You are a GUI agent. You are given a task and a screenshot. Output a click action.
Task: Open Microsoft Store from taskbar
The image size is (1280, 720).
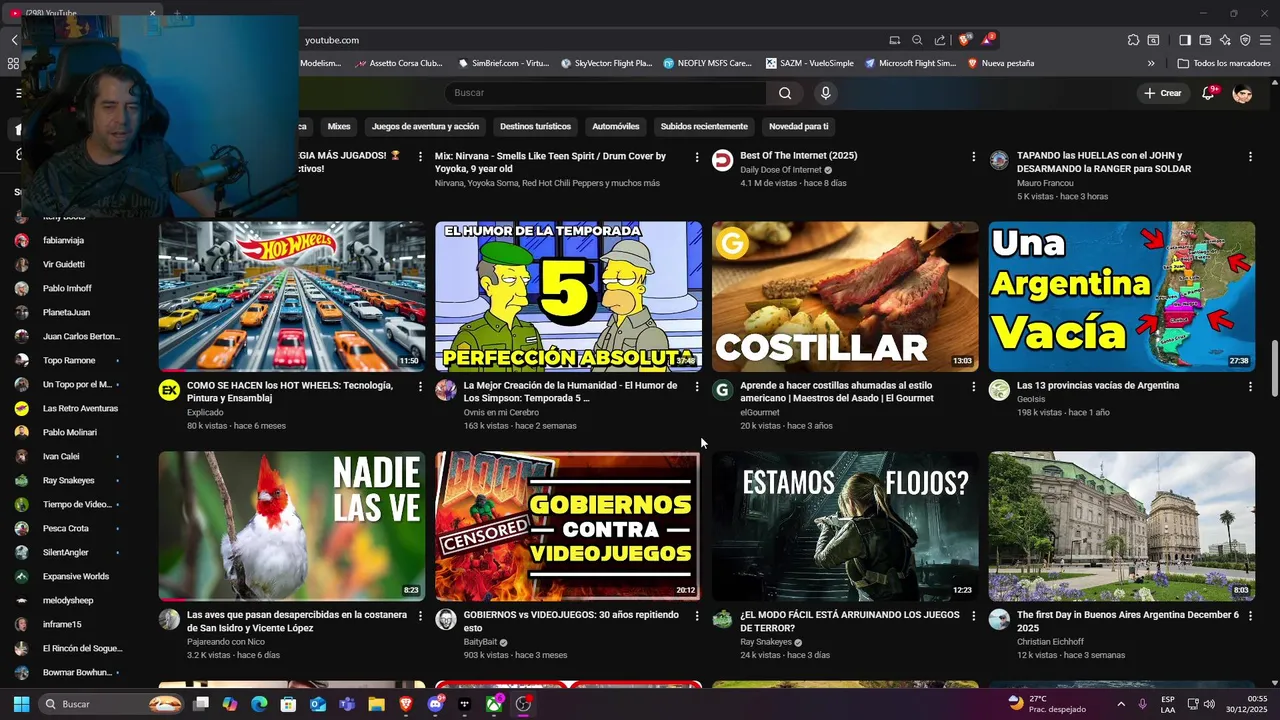click(288, 704)
